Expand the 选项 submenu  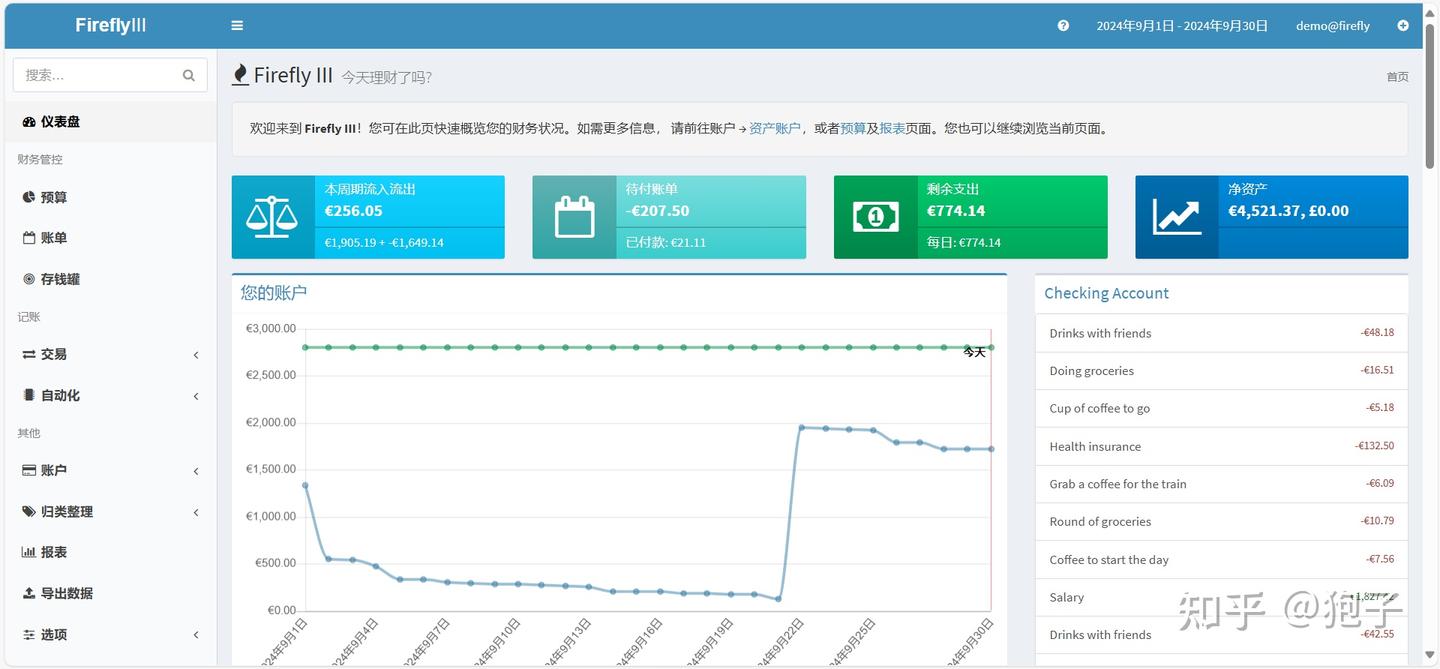point(195,634)
